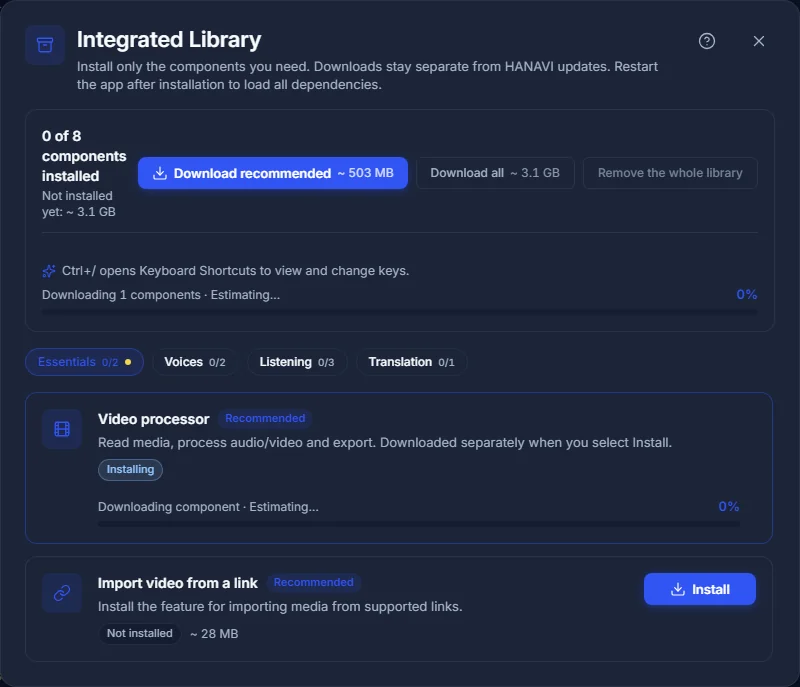800x687 pixels.
Task: Click Remove the whole library button
Action: click(670, 173)
